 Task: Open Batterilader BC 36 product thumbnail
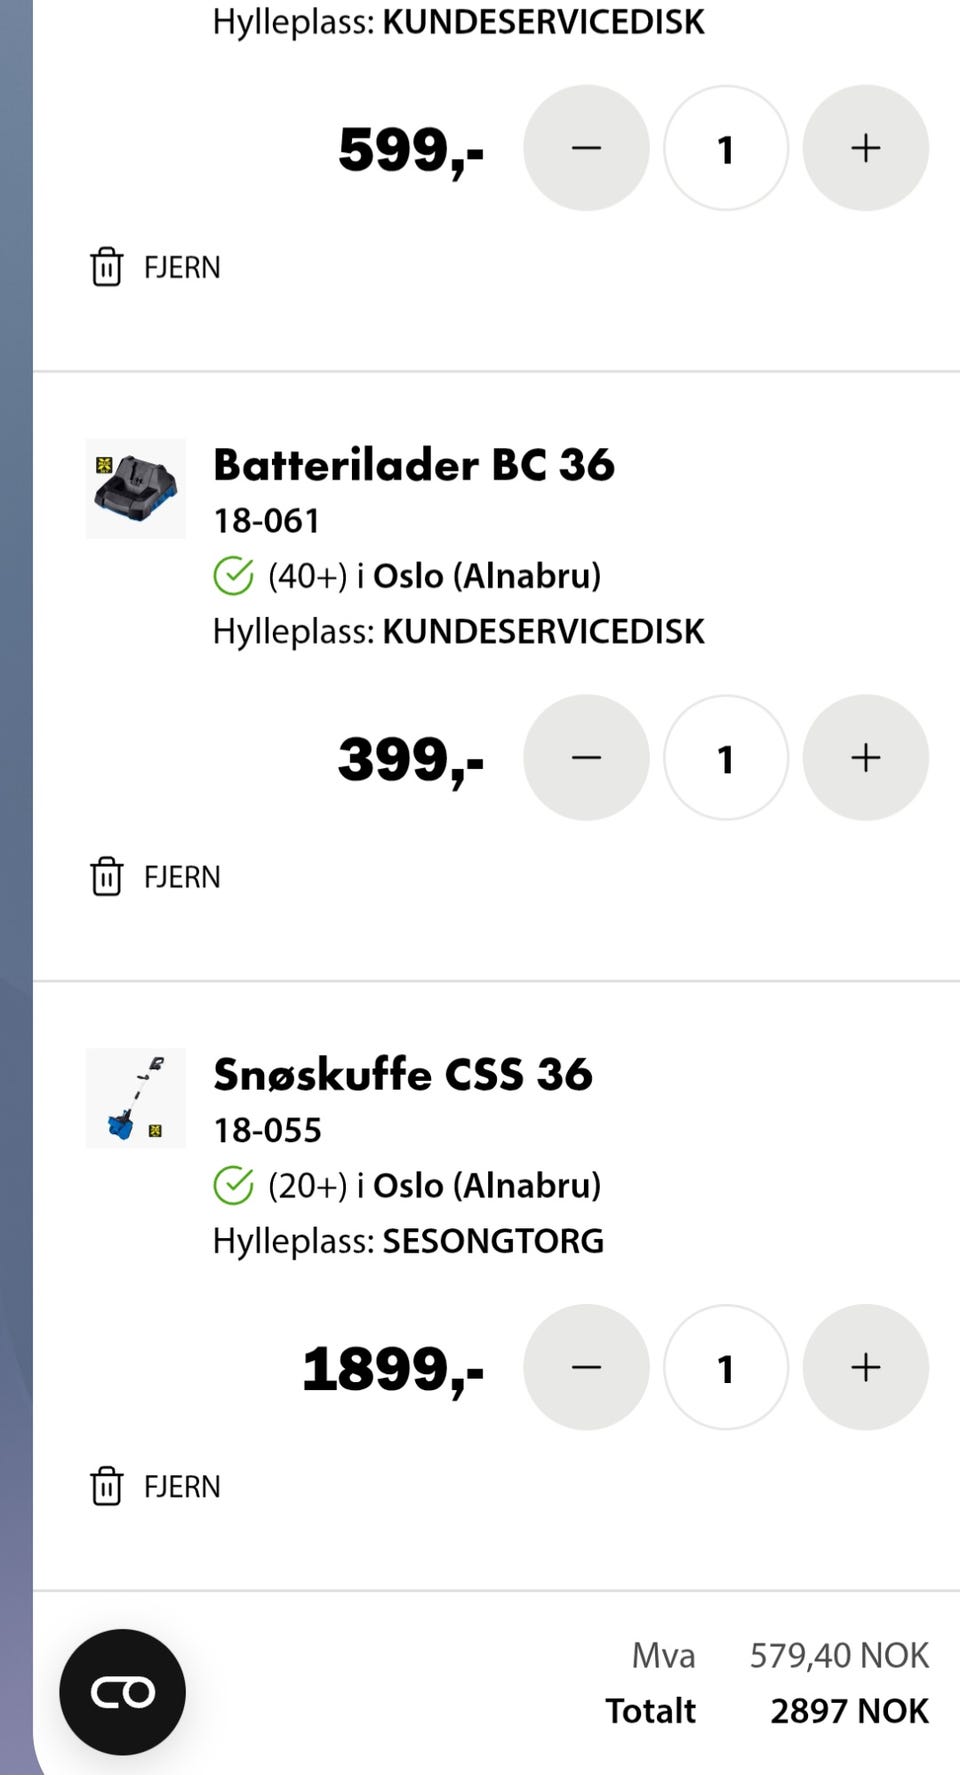tap(136, 488)
